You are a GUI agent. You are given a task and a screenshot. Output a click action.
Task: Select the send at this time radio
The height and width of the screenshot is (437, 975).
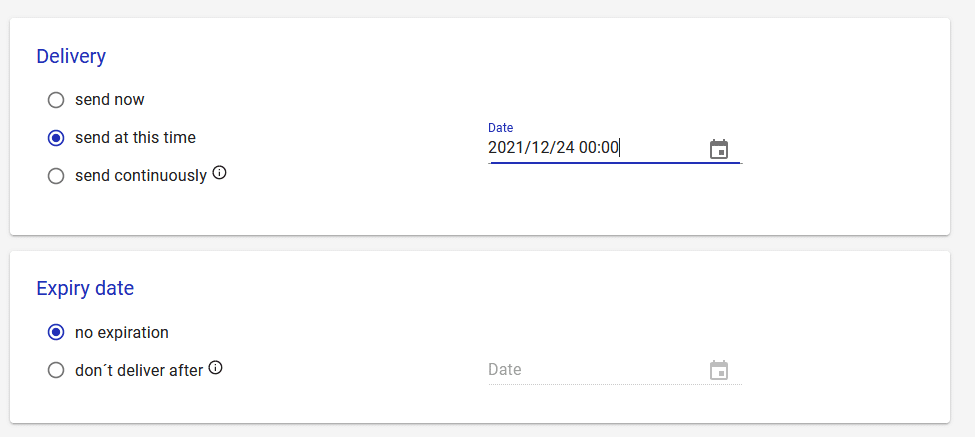click(x=56, y=138)
